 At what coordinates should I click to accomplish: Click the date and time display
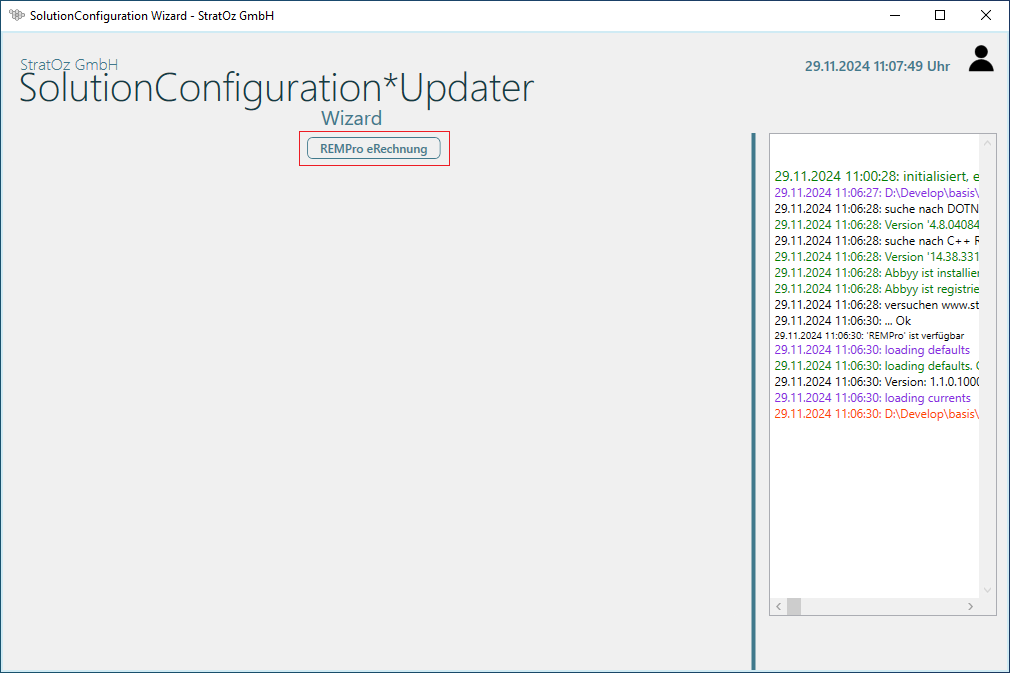(877, 66)
